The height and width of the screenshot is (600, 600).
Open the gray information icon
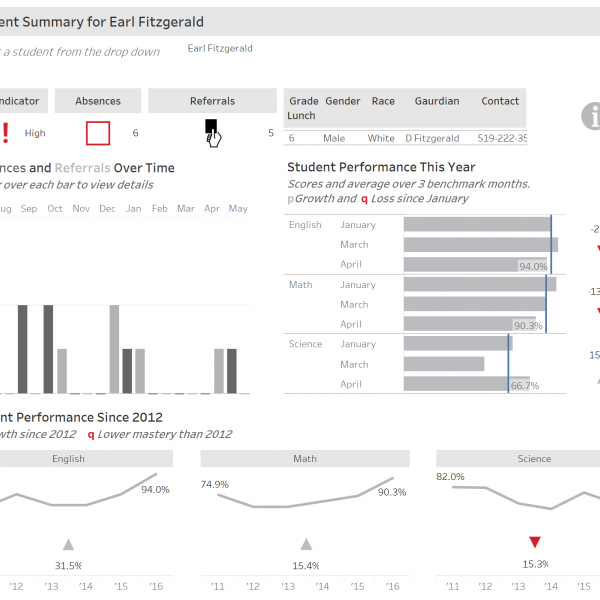(592, 116)
